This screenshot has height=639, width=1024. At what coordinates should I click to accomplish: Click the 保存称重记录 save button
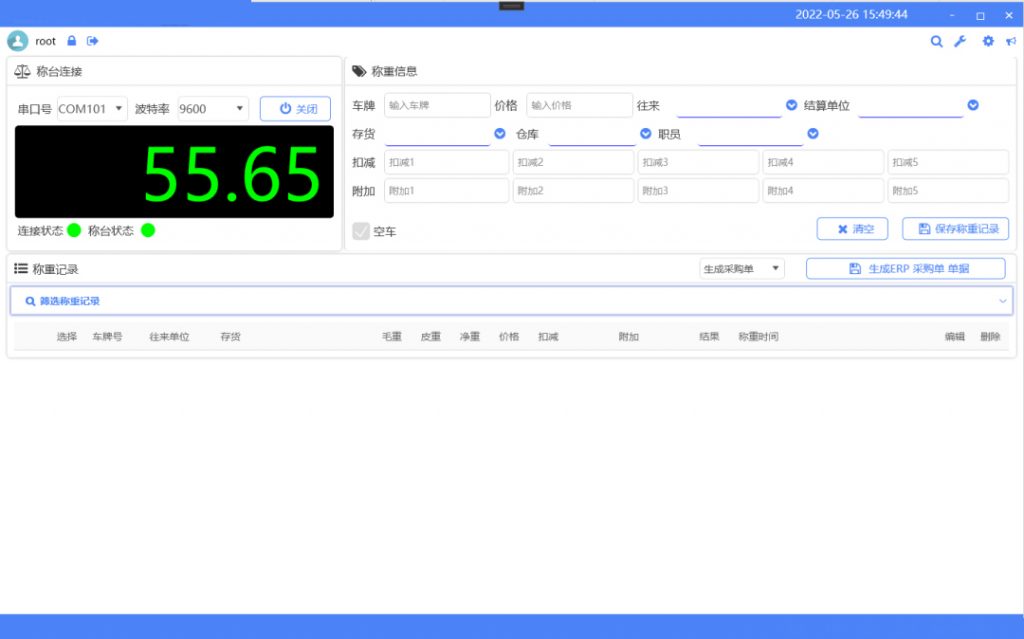click(x=955, y=229)
